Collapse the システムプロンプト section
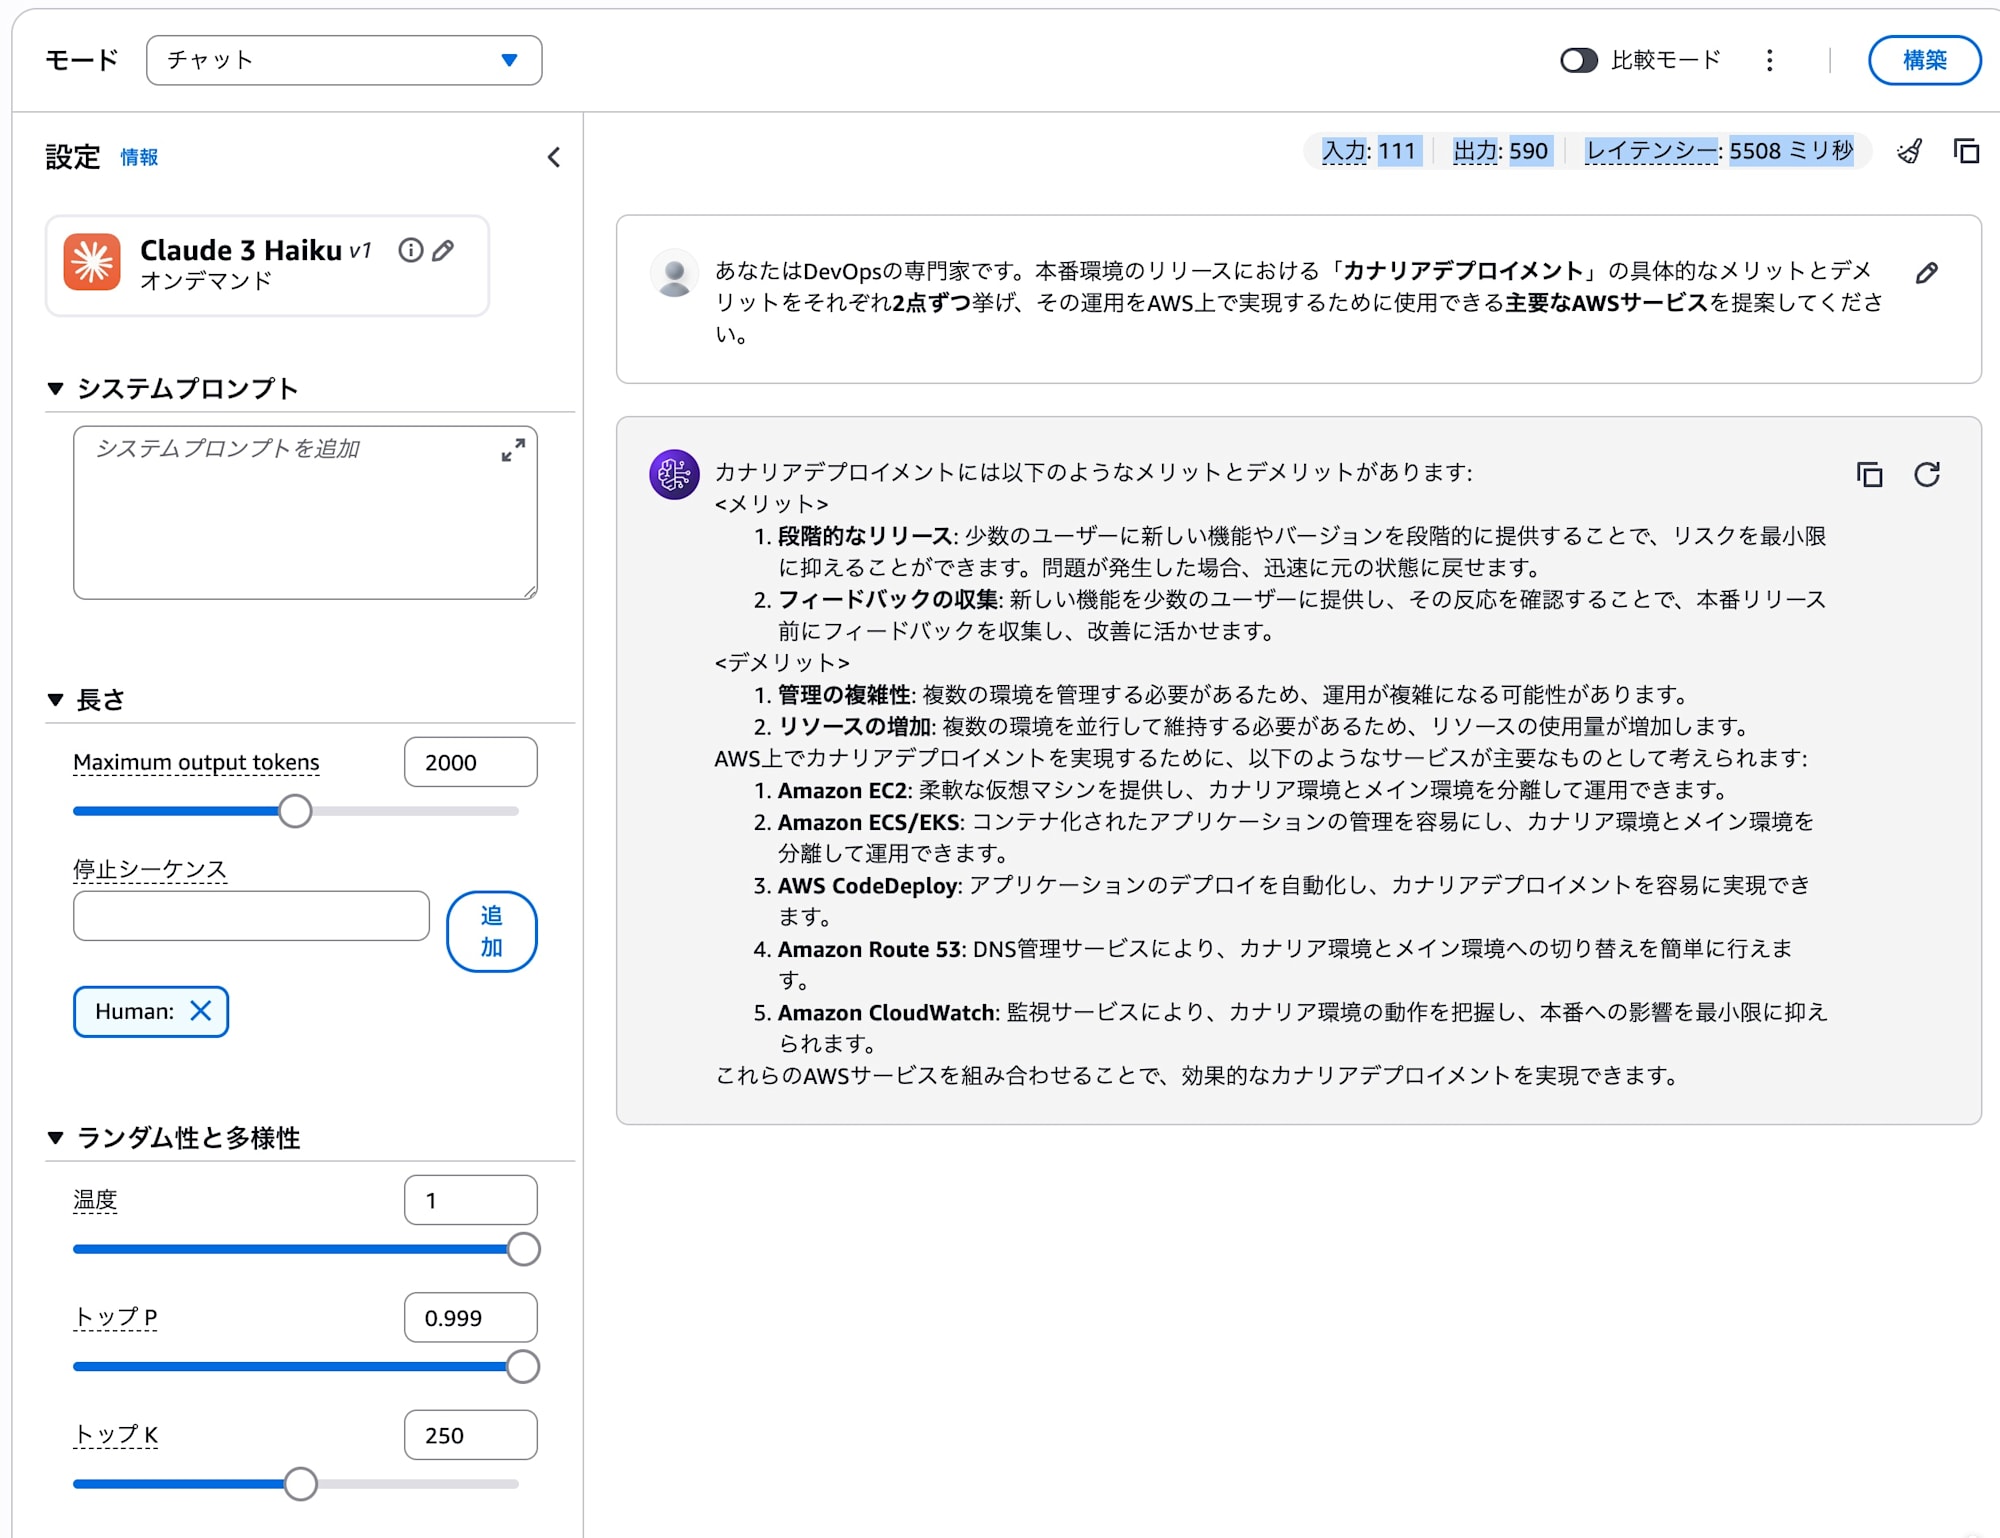Image resolution: width=2000 pixels, height=1538 pixels. coord(56,388)
